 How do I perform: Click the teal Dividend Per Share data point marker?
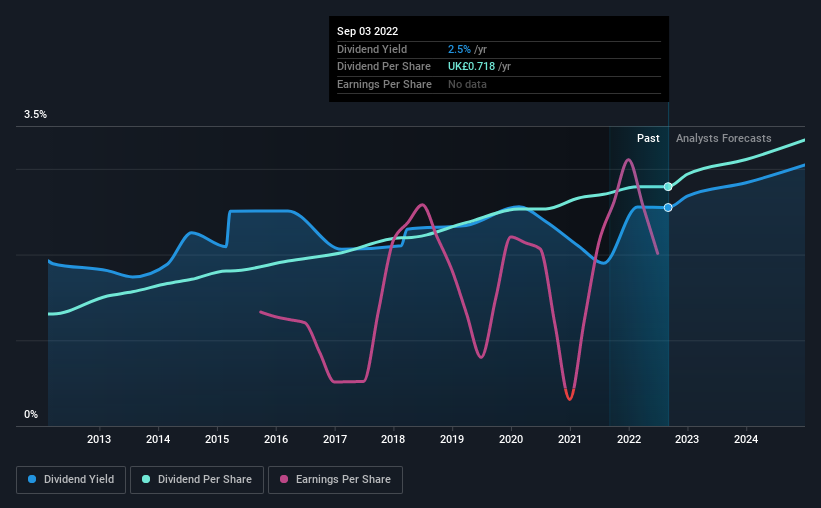coord(668,187)
